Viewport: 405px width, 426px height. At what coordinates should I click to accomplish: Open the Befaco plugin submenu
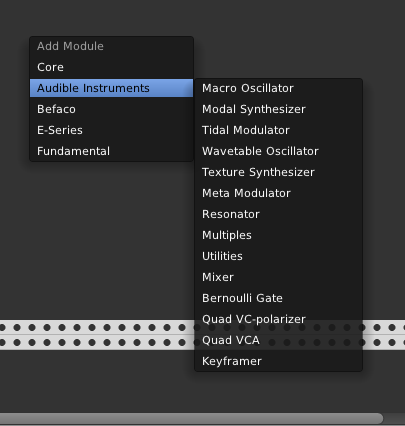pos(111,109)
